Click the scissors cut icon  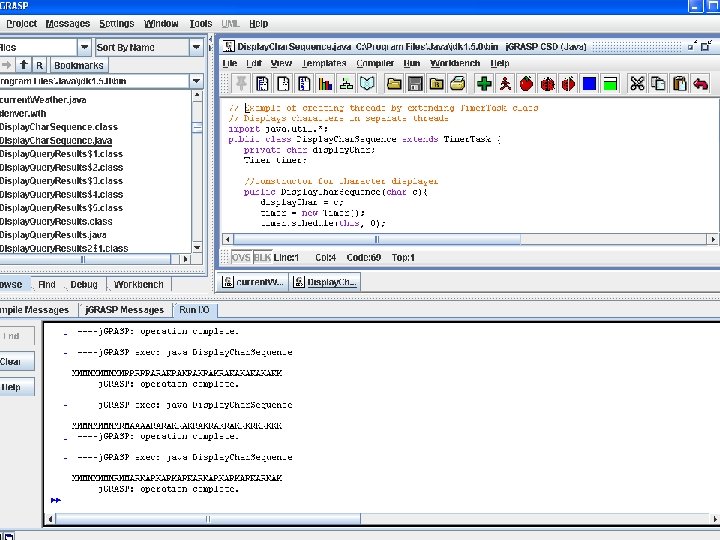pos(635,84)
